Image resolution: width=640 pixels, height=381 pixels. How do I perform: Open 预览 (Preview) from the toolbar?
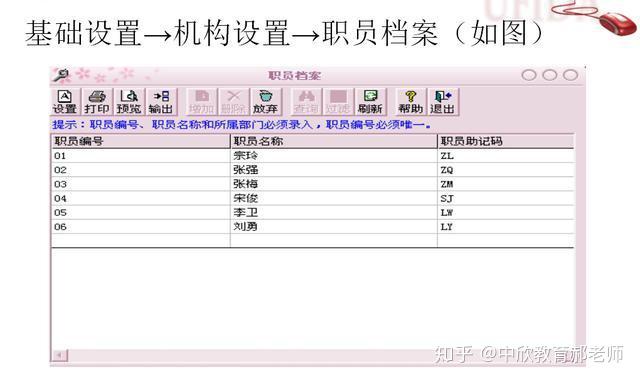click(129, 102)
